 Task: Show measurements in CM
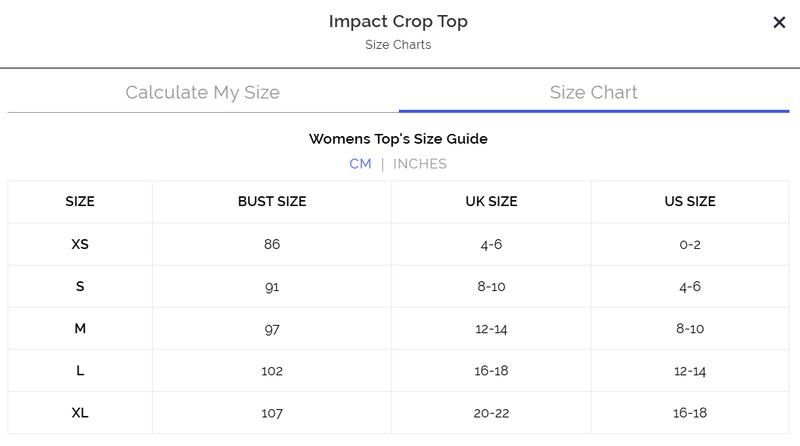point(360,164)
